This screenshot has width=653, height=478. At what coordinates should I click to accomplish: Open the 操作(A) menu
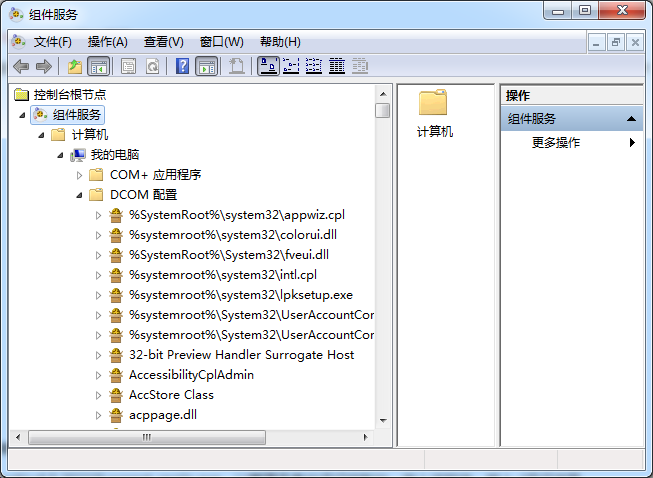coord(107,42)
